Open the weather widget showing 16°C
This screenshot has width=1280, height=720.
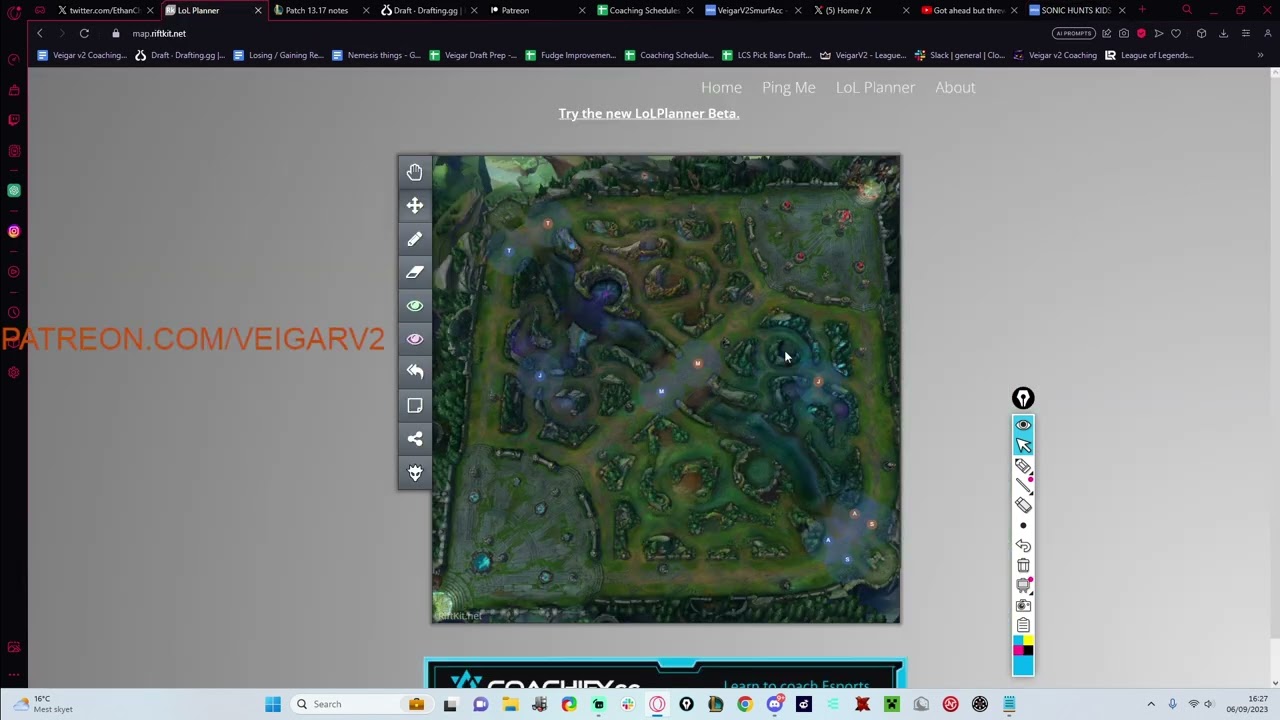click(42, 704)
